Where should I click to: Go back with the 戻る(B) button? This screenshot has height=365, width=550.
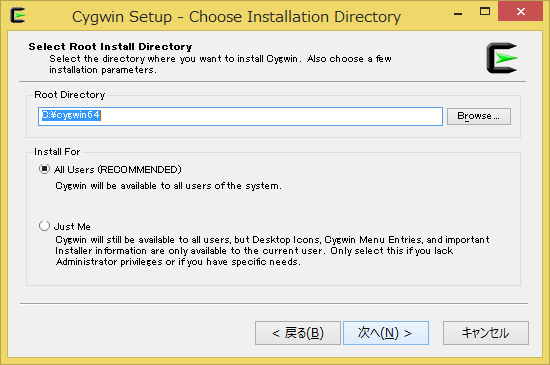298,333
